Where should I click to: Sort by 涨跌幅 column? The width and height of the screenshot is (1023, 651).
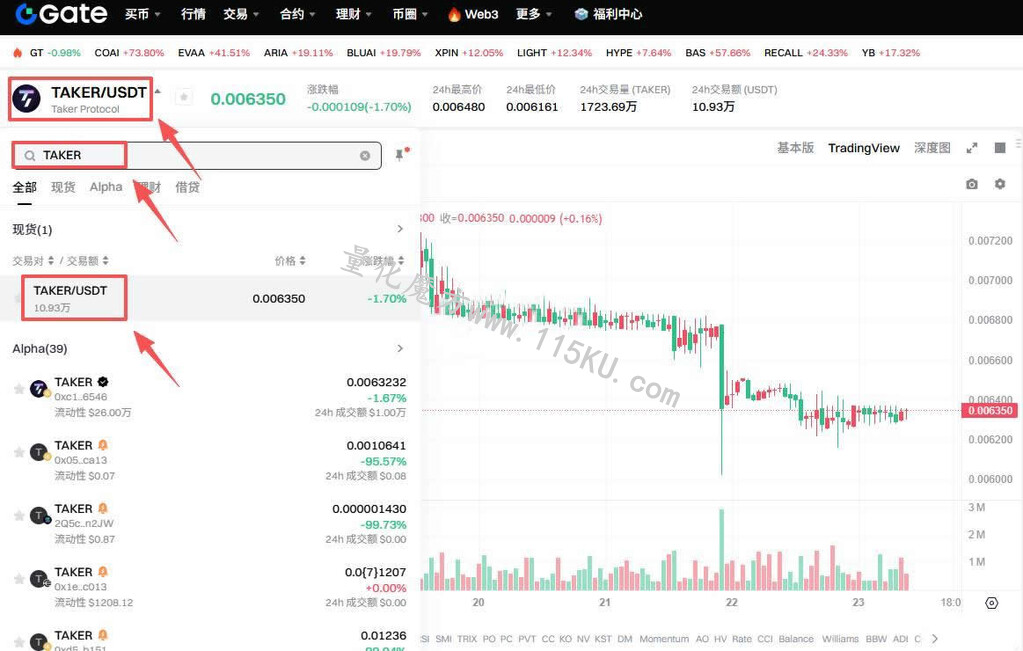pos(384,261)
